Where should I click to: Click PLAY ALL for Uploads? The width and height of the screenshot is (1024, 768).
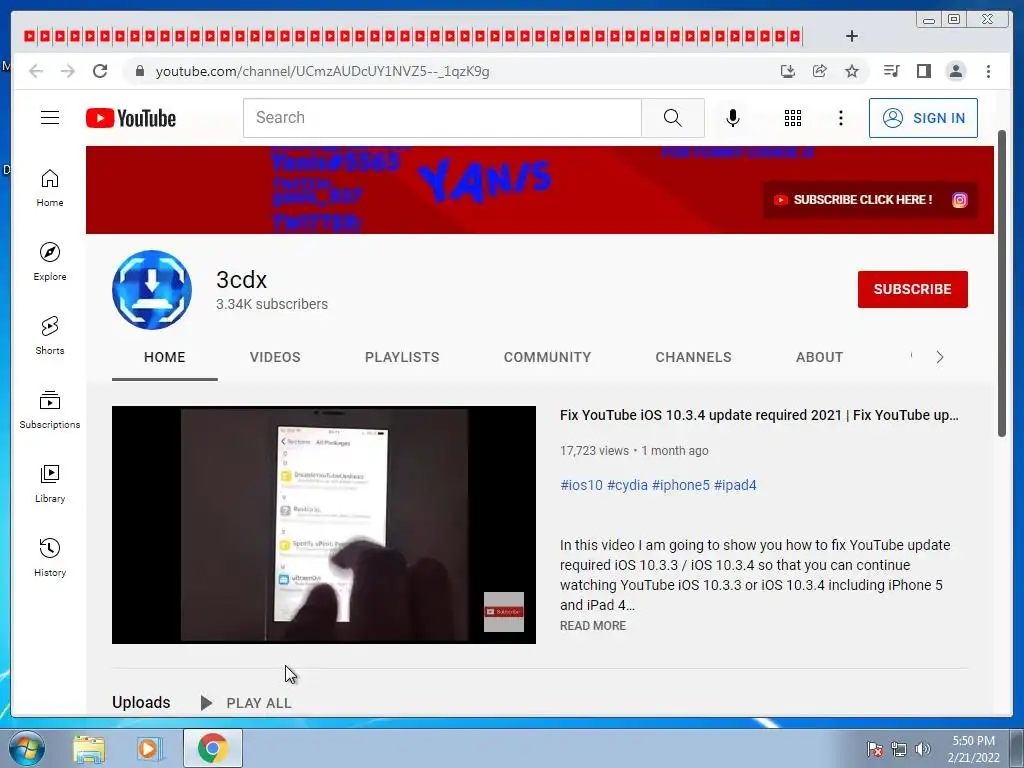click(246, 703)
